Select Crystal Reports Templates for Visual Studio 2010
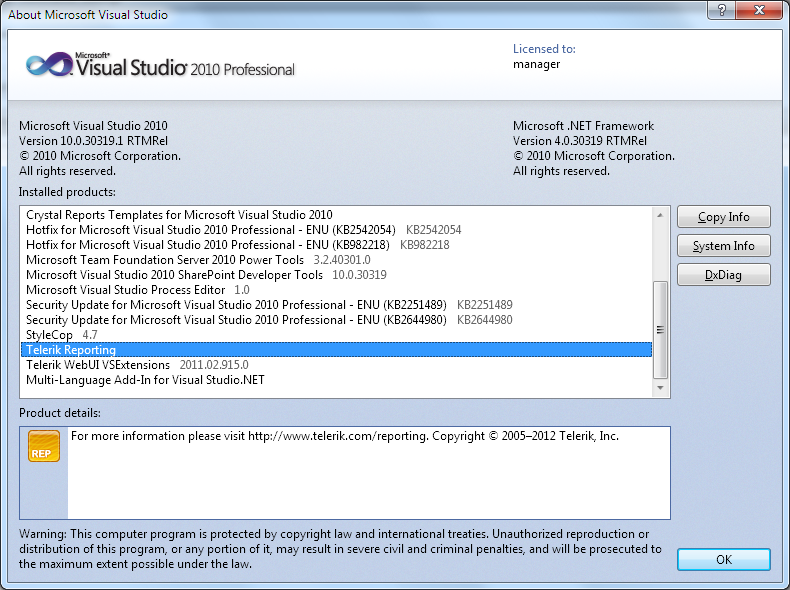 (x=336, y=215)
